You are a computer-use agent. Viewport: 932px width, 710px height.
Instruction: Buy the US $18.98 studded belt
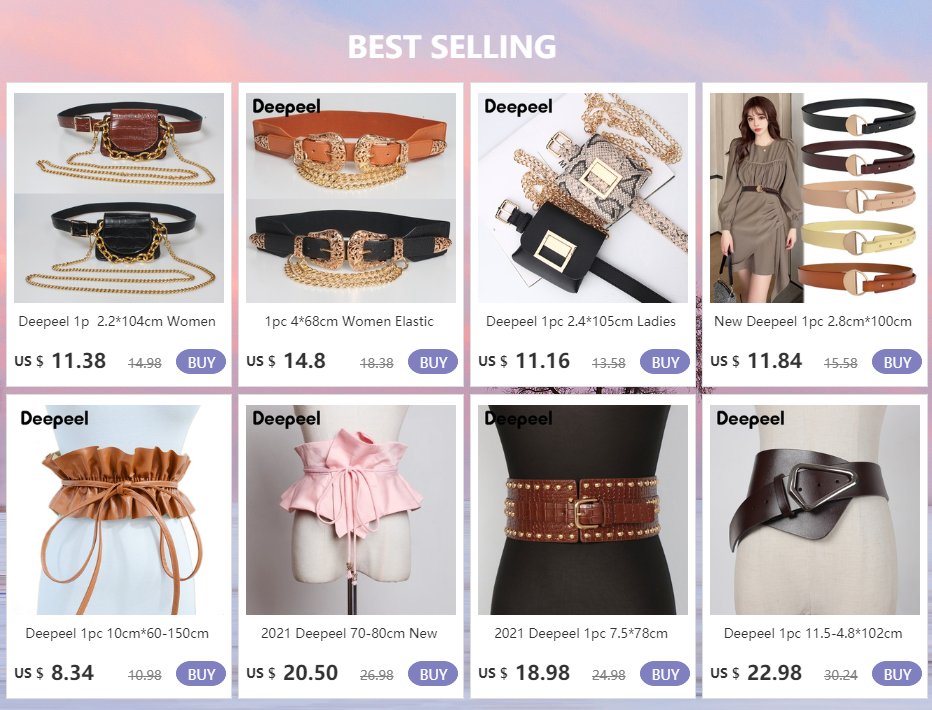pyautogui.click(x=665, y=674)
